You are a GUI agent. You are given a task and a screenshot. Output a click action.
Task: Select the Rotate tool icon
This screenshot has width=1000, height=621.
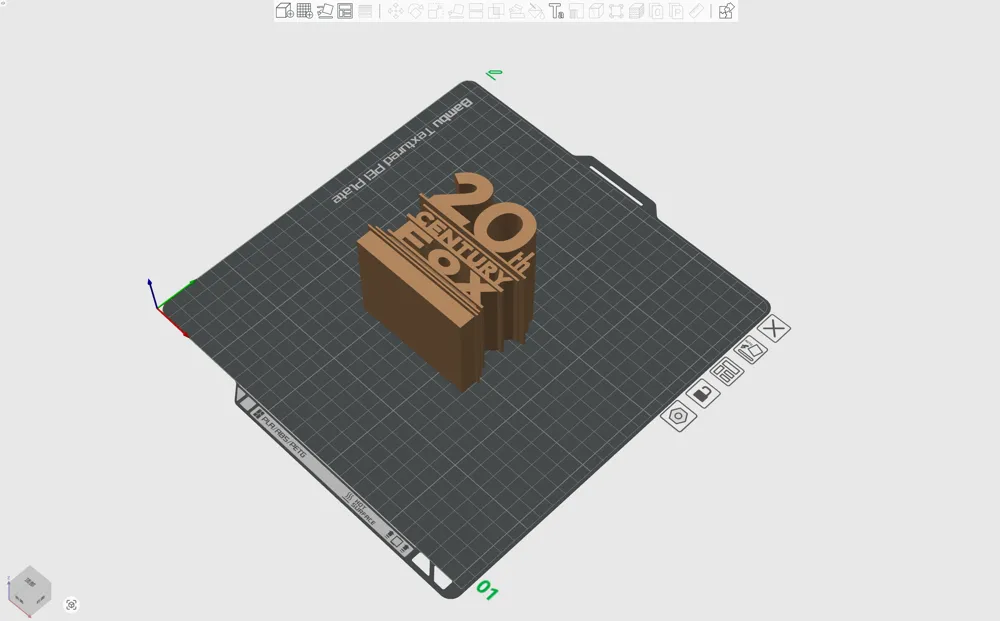(x=416, y=11)
